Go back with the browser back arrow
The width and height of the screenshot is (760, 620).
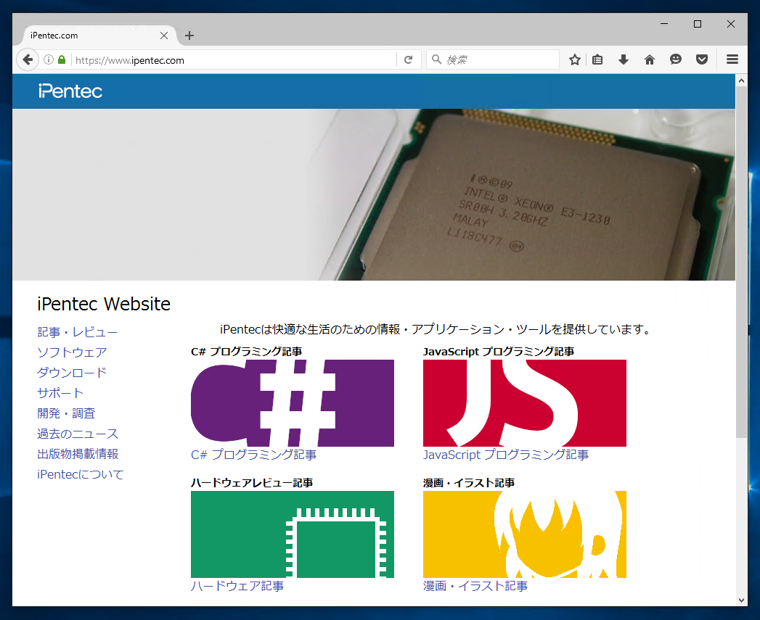point(28,60)
